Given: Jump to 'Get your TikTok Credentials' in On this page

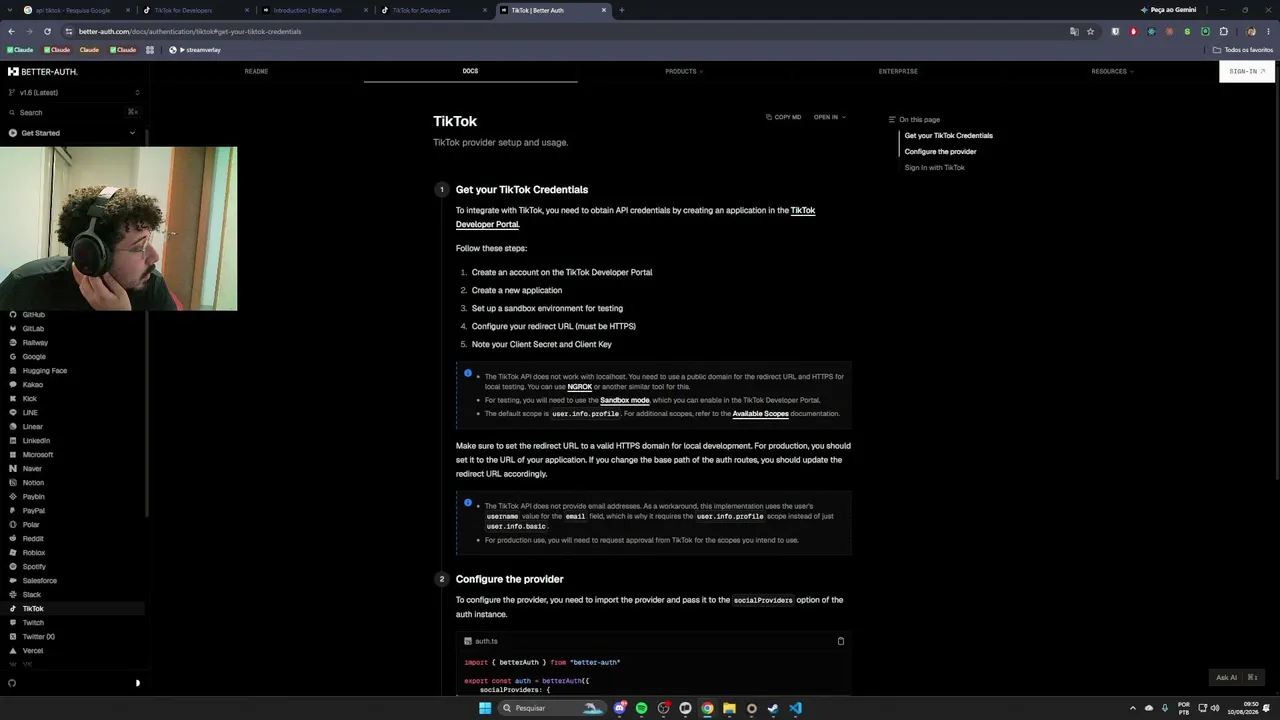Looking at the screenshot, I should point(948,136).
